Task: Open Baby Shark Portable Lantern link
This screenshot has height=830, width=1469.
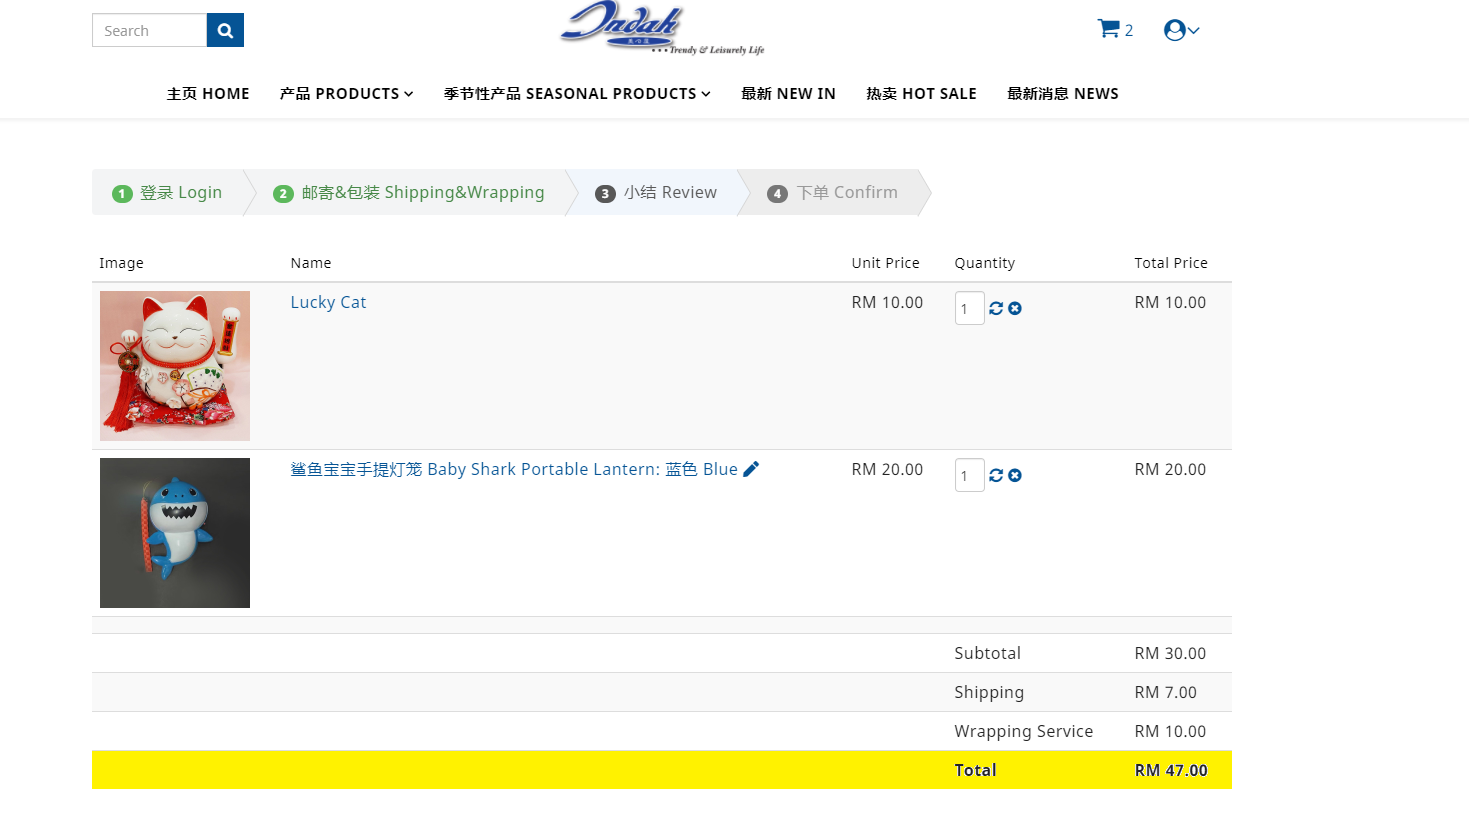Action: pyautogui.click(x=513, y=469)
